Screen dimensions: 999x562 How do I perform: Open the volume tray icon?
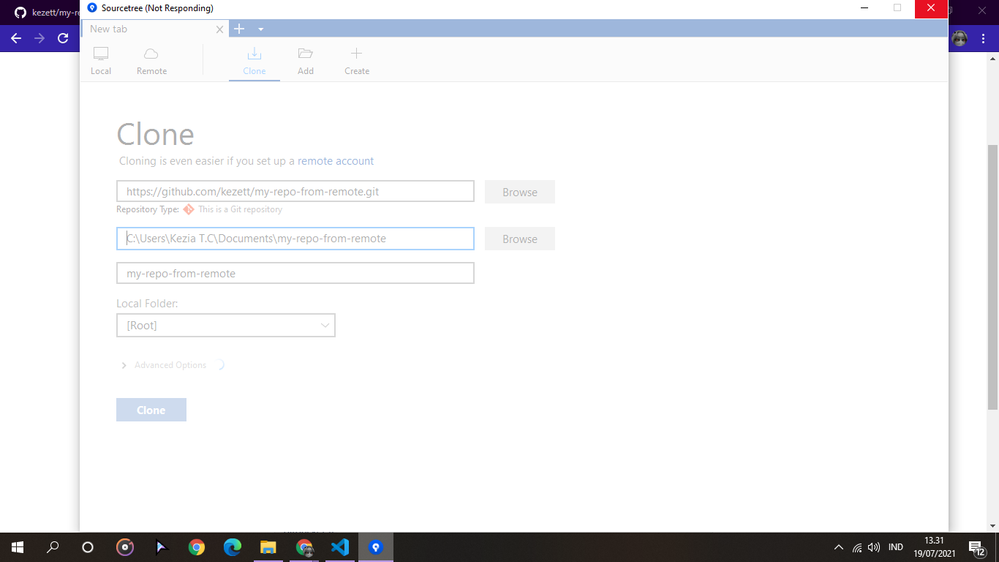pos(874,547)
